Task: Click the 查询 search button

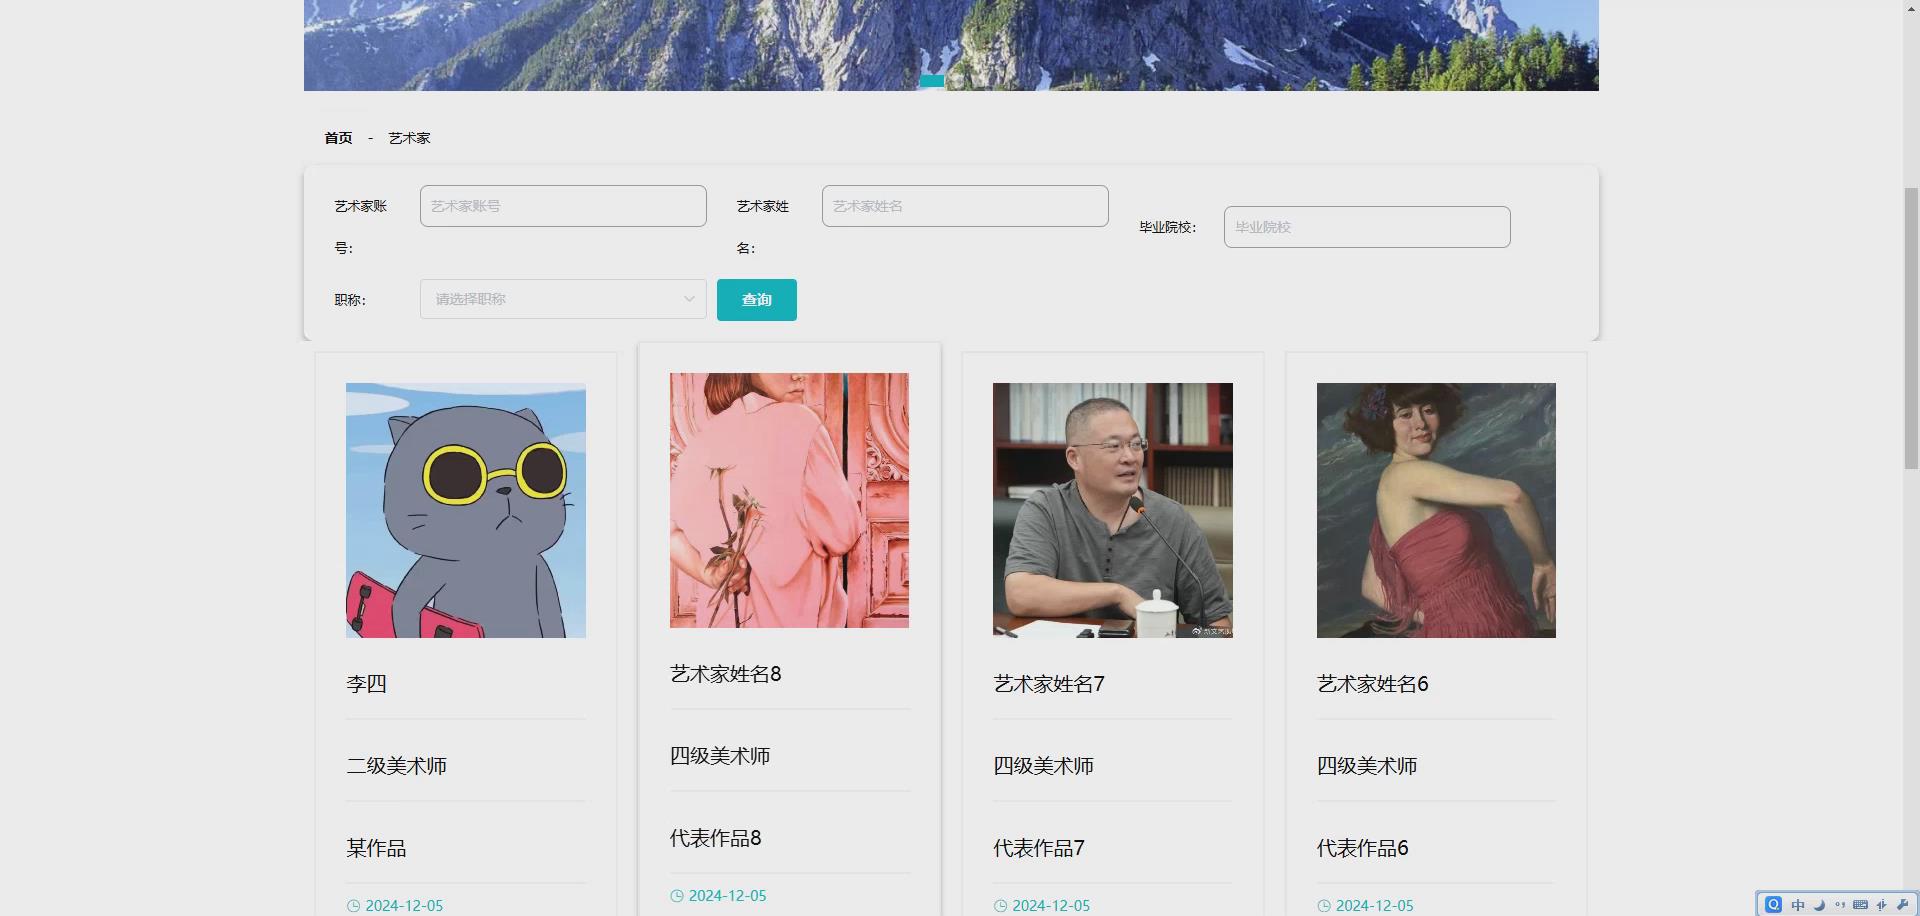Action: [x=756, y=299]
